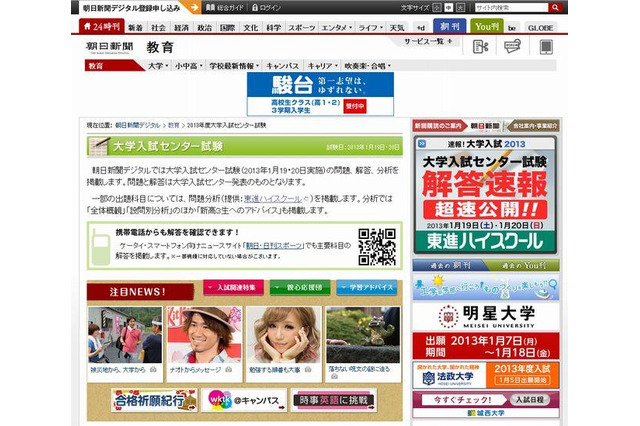Click the ログイン lock icon

(255, 7)
